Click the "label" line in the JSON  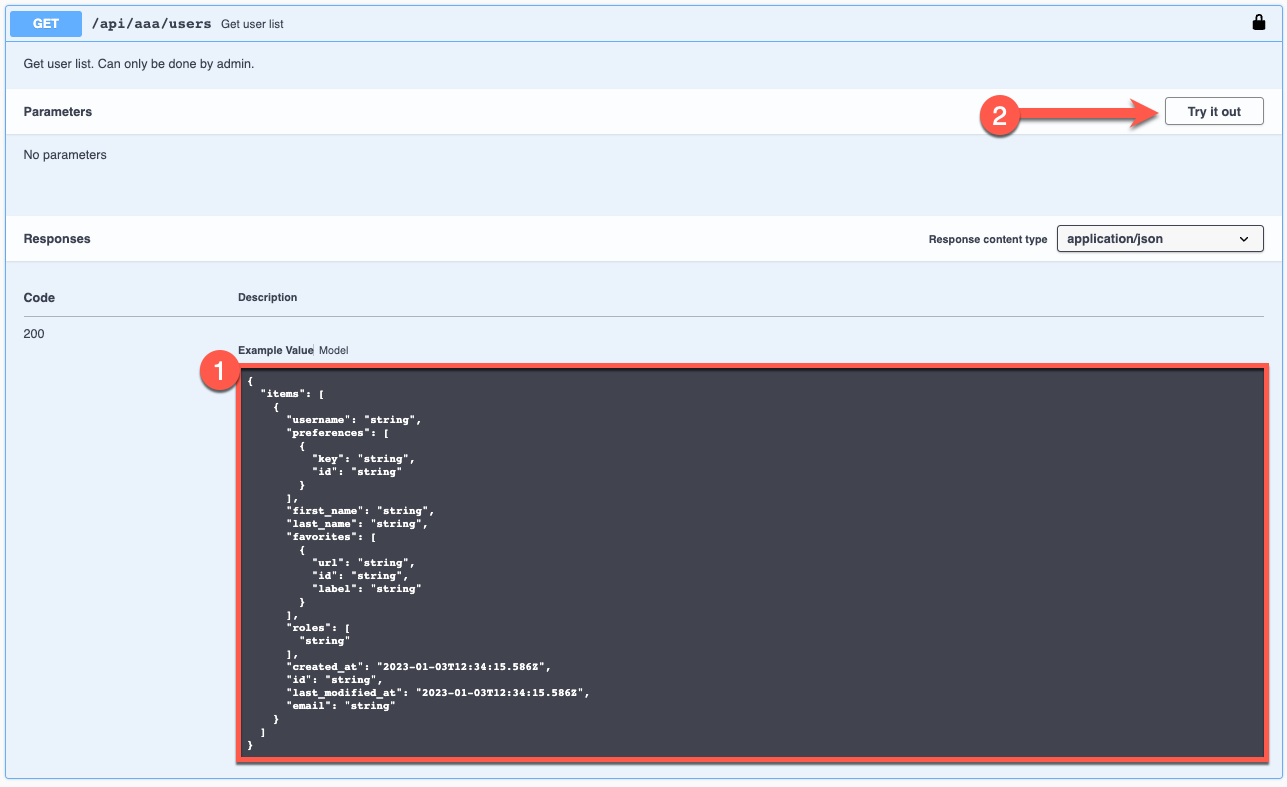pos(366,589)
